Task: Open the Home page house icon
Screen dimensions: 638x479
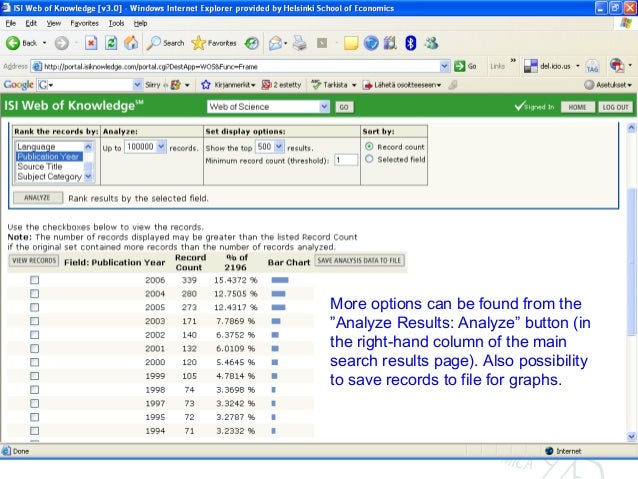Action: coord(131,43)
